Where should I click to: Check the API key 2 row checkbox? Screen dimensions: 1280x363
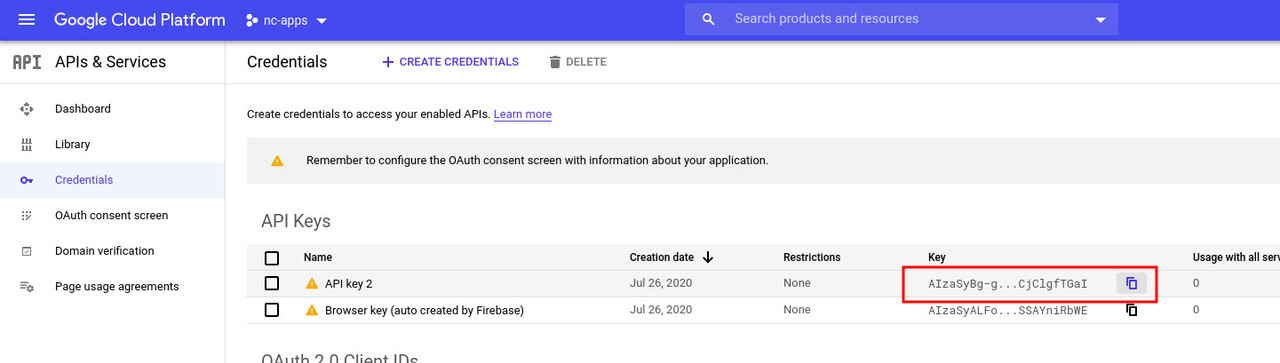coord(272,284)
